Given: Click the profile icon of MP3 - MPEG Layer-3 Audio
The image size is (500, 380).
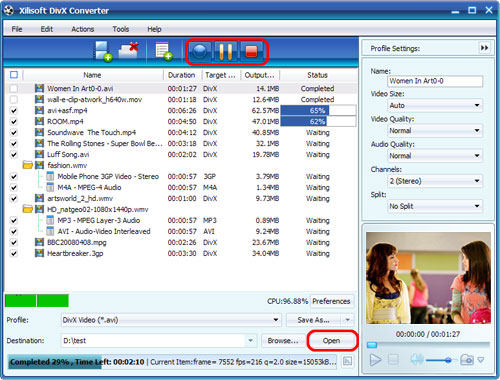Looking at the screenshot, I should point(50,220).
